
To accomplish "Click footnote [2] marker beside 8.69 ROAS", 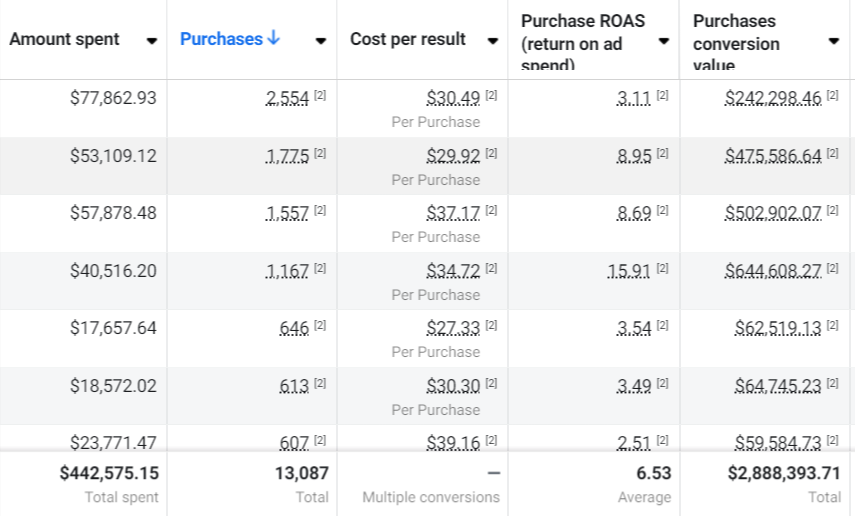I will [x=662, y=211].
